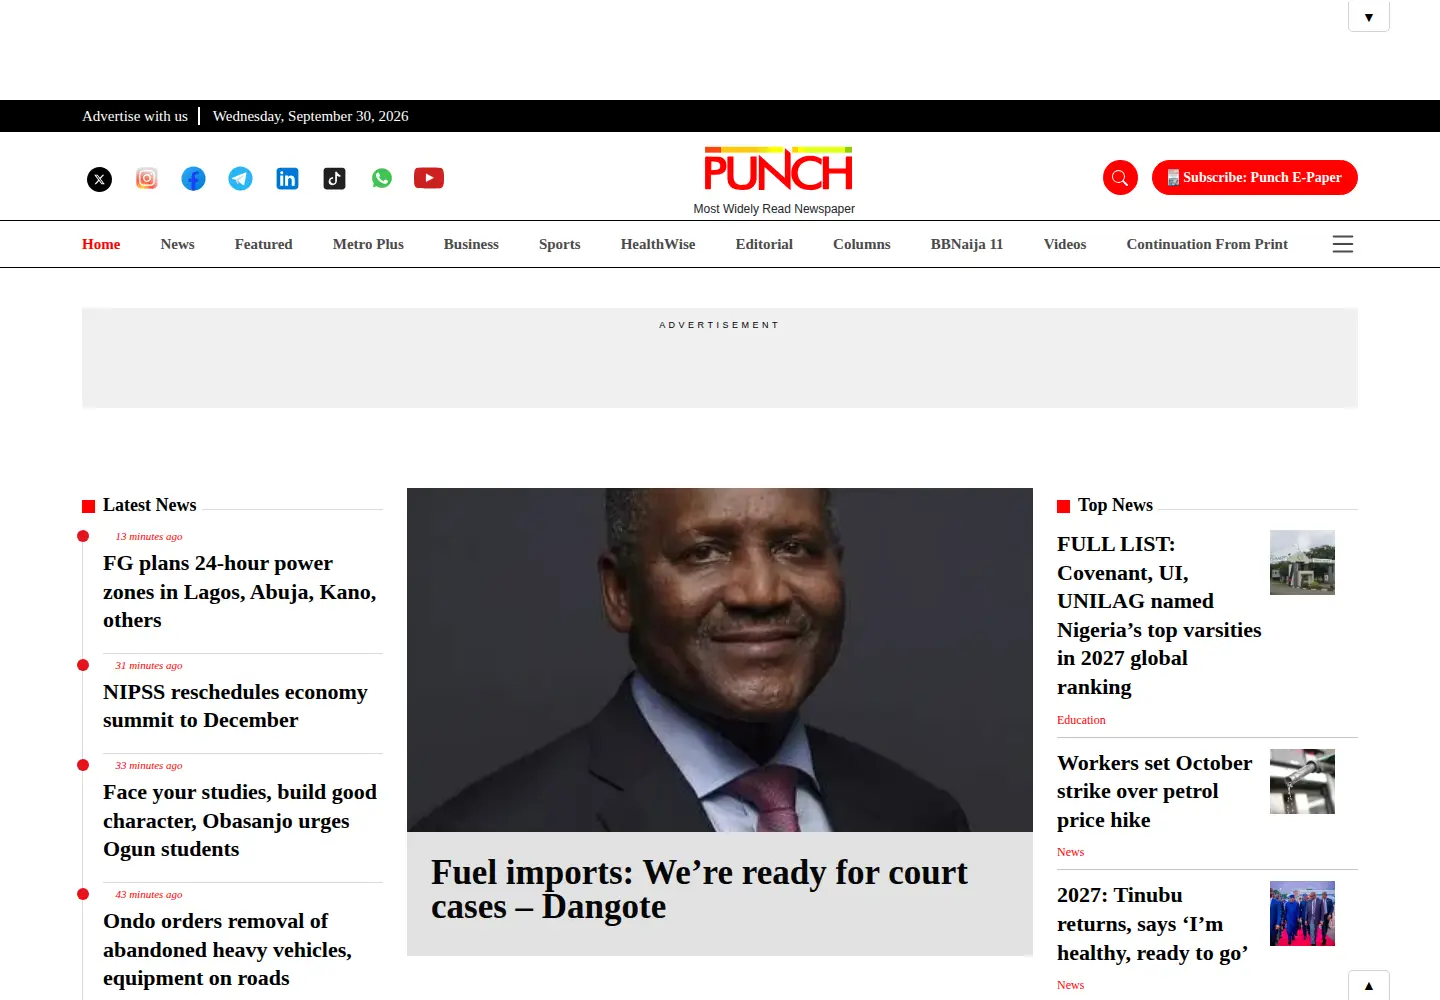Open Punch's X (Twitter) profile icon
This screenshot has height=1000, width=1440.
(99, 179)
